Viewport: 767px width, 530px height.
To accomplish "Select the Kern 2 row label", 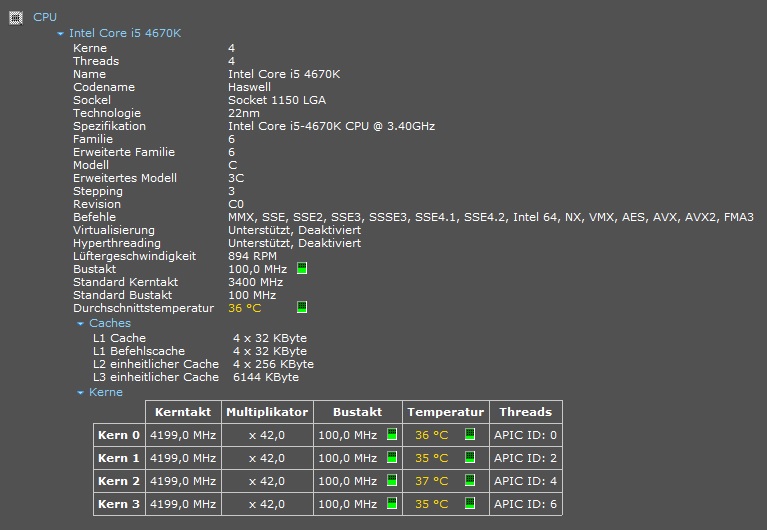I will click(119, 481).
